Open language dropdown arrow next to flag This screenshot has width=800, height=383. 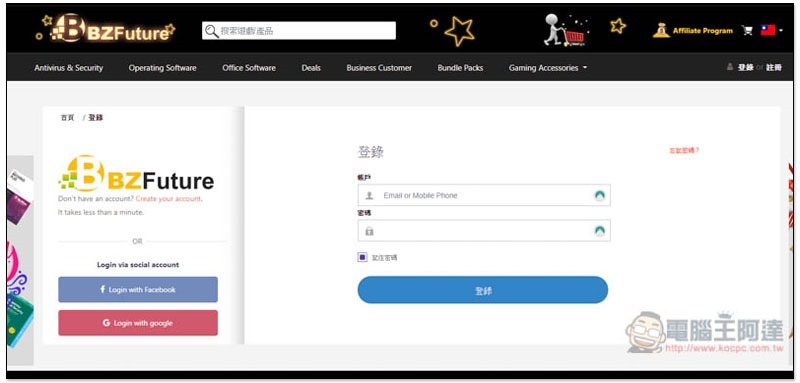[781, 31]
